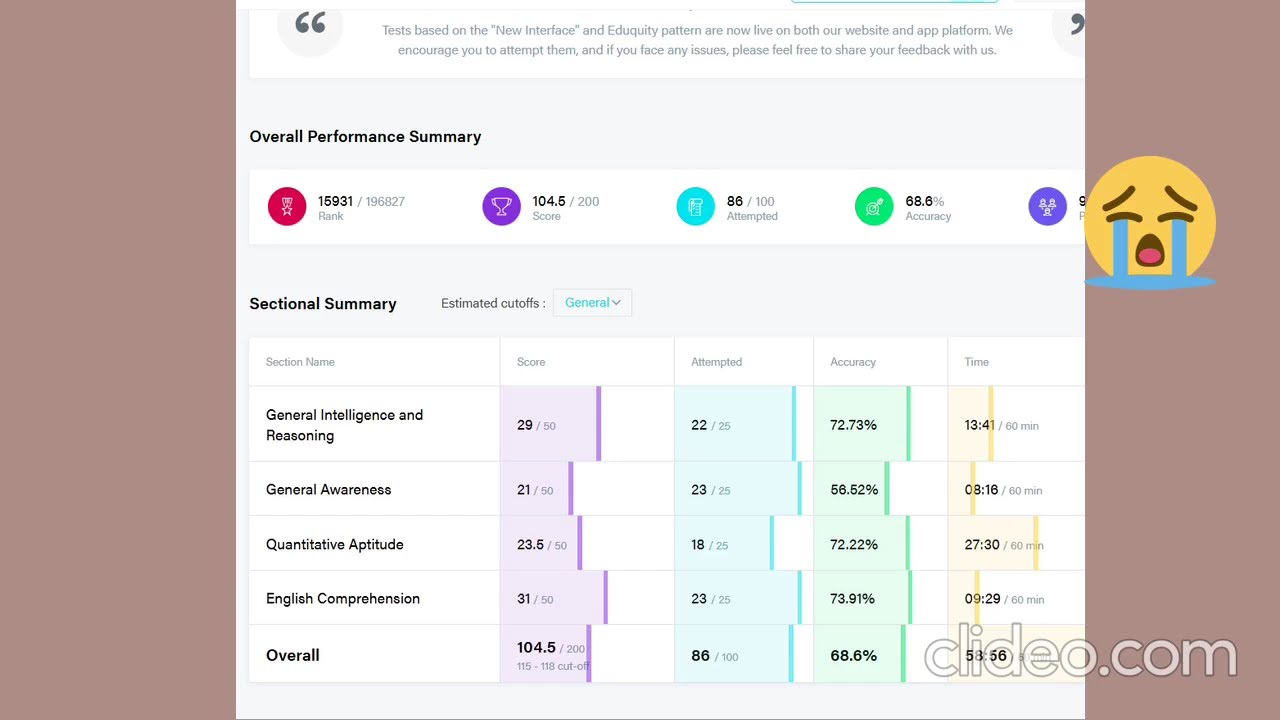Click the crying face emoji sticker

[1150, 221]
